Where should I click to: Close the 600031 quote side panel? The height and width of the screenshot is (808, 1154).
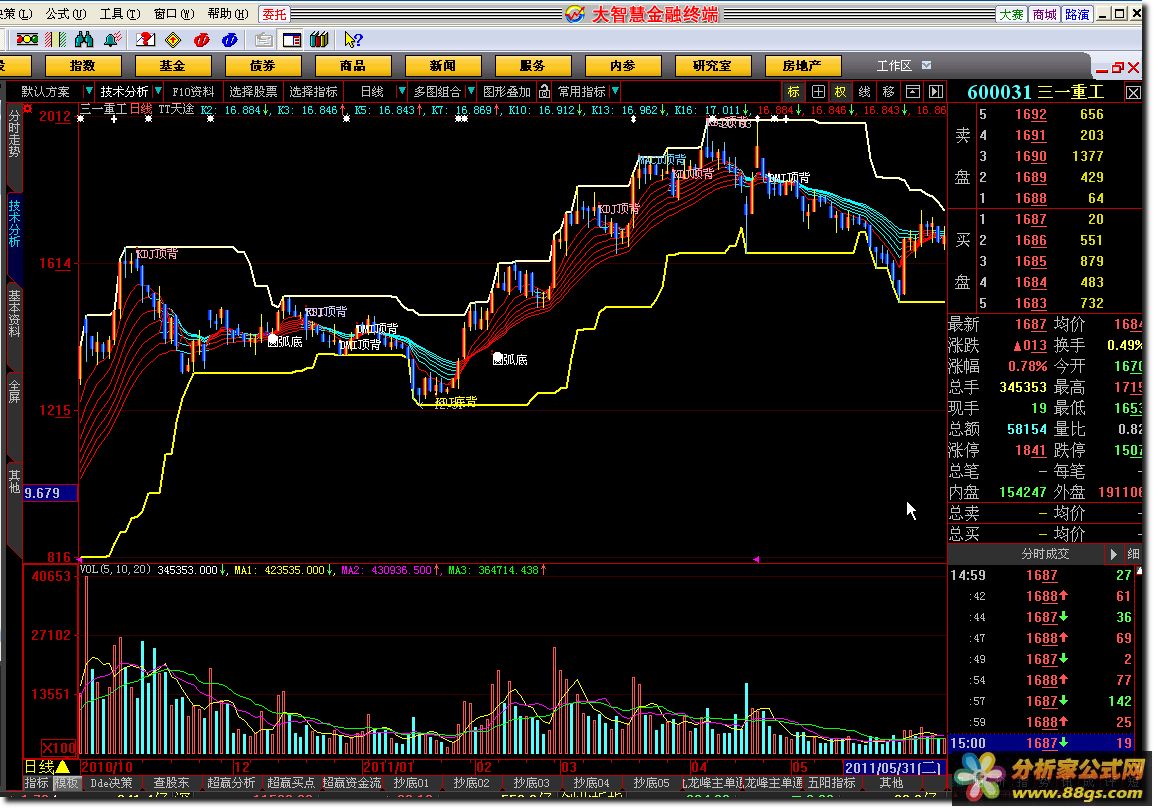pos(1133,92)
